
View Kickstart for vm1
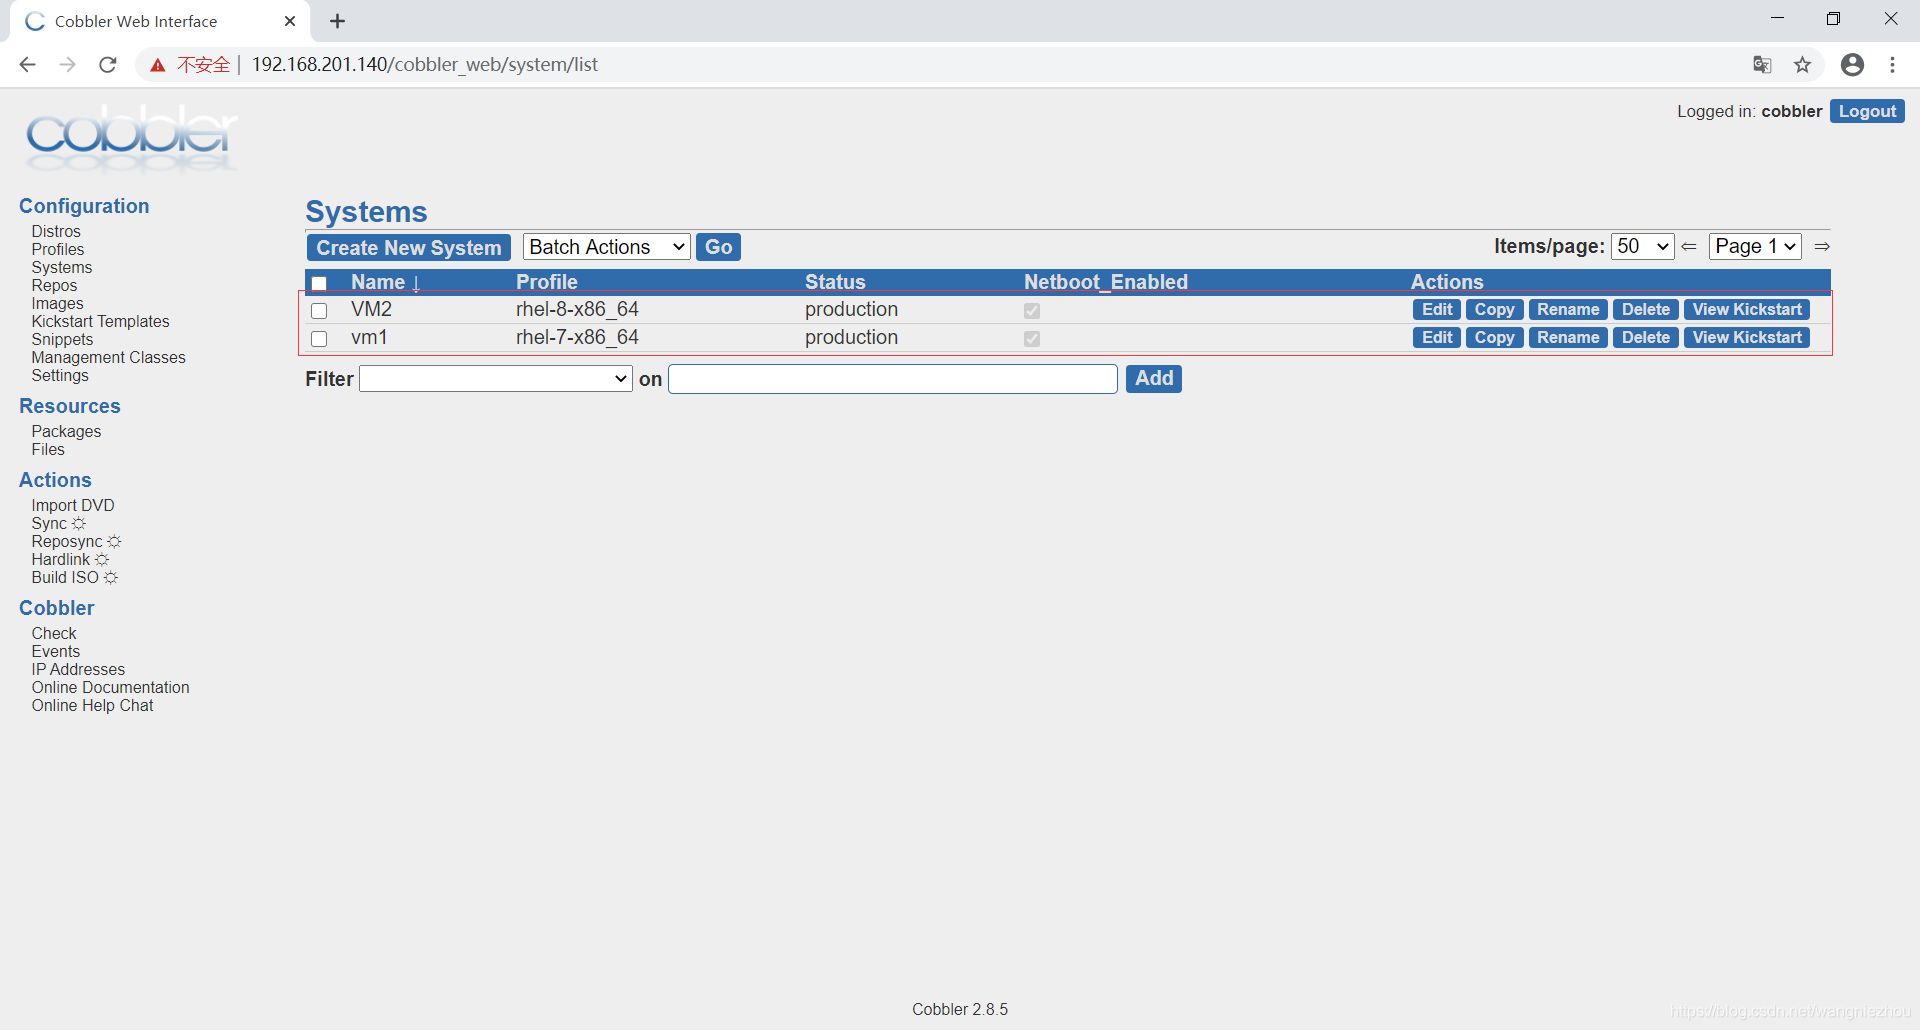coord(1747,338)
